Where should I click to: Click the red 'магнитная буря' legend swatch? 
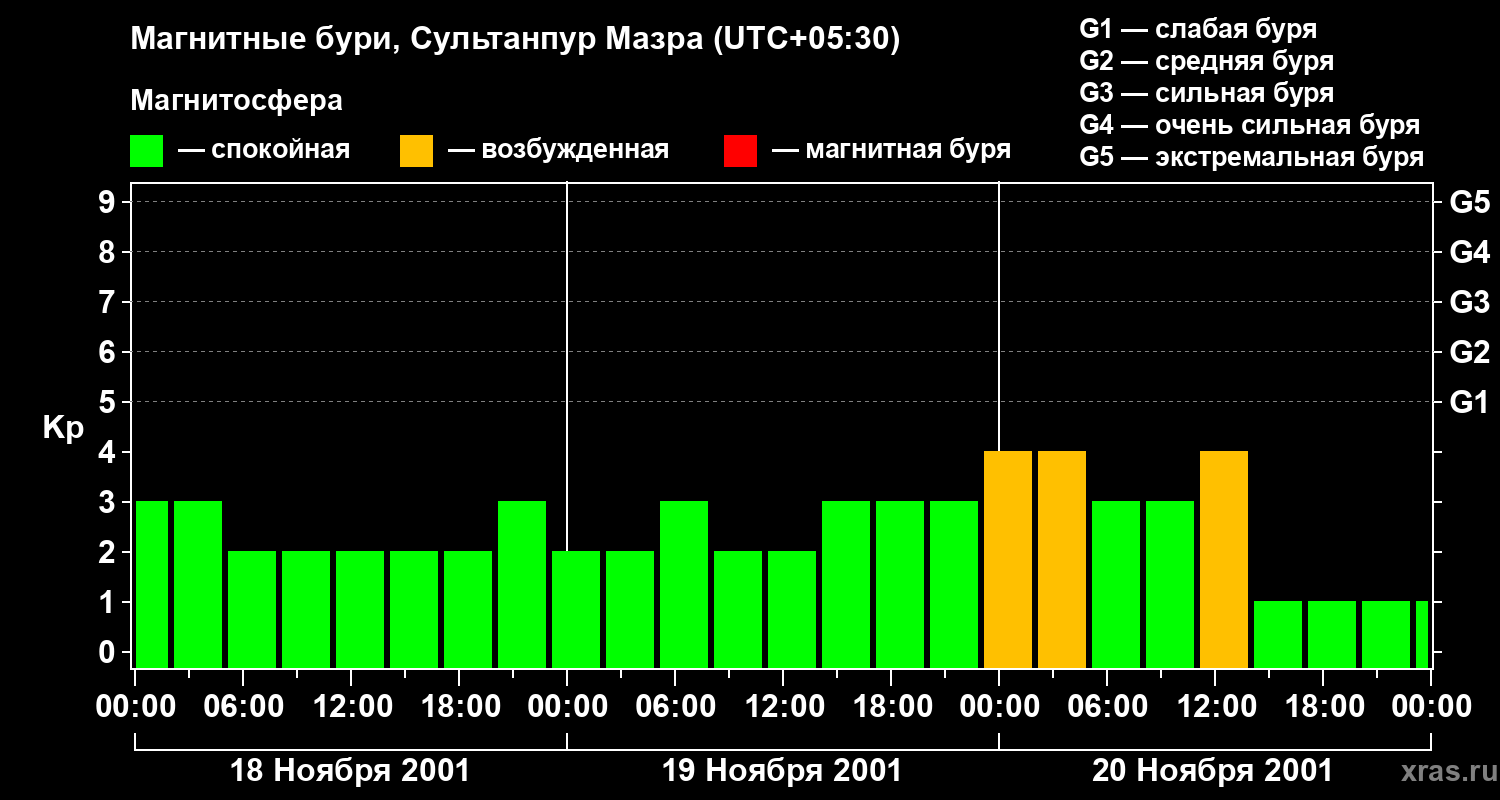coord(740,151)
